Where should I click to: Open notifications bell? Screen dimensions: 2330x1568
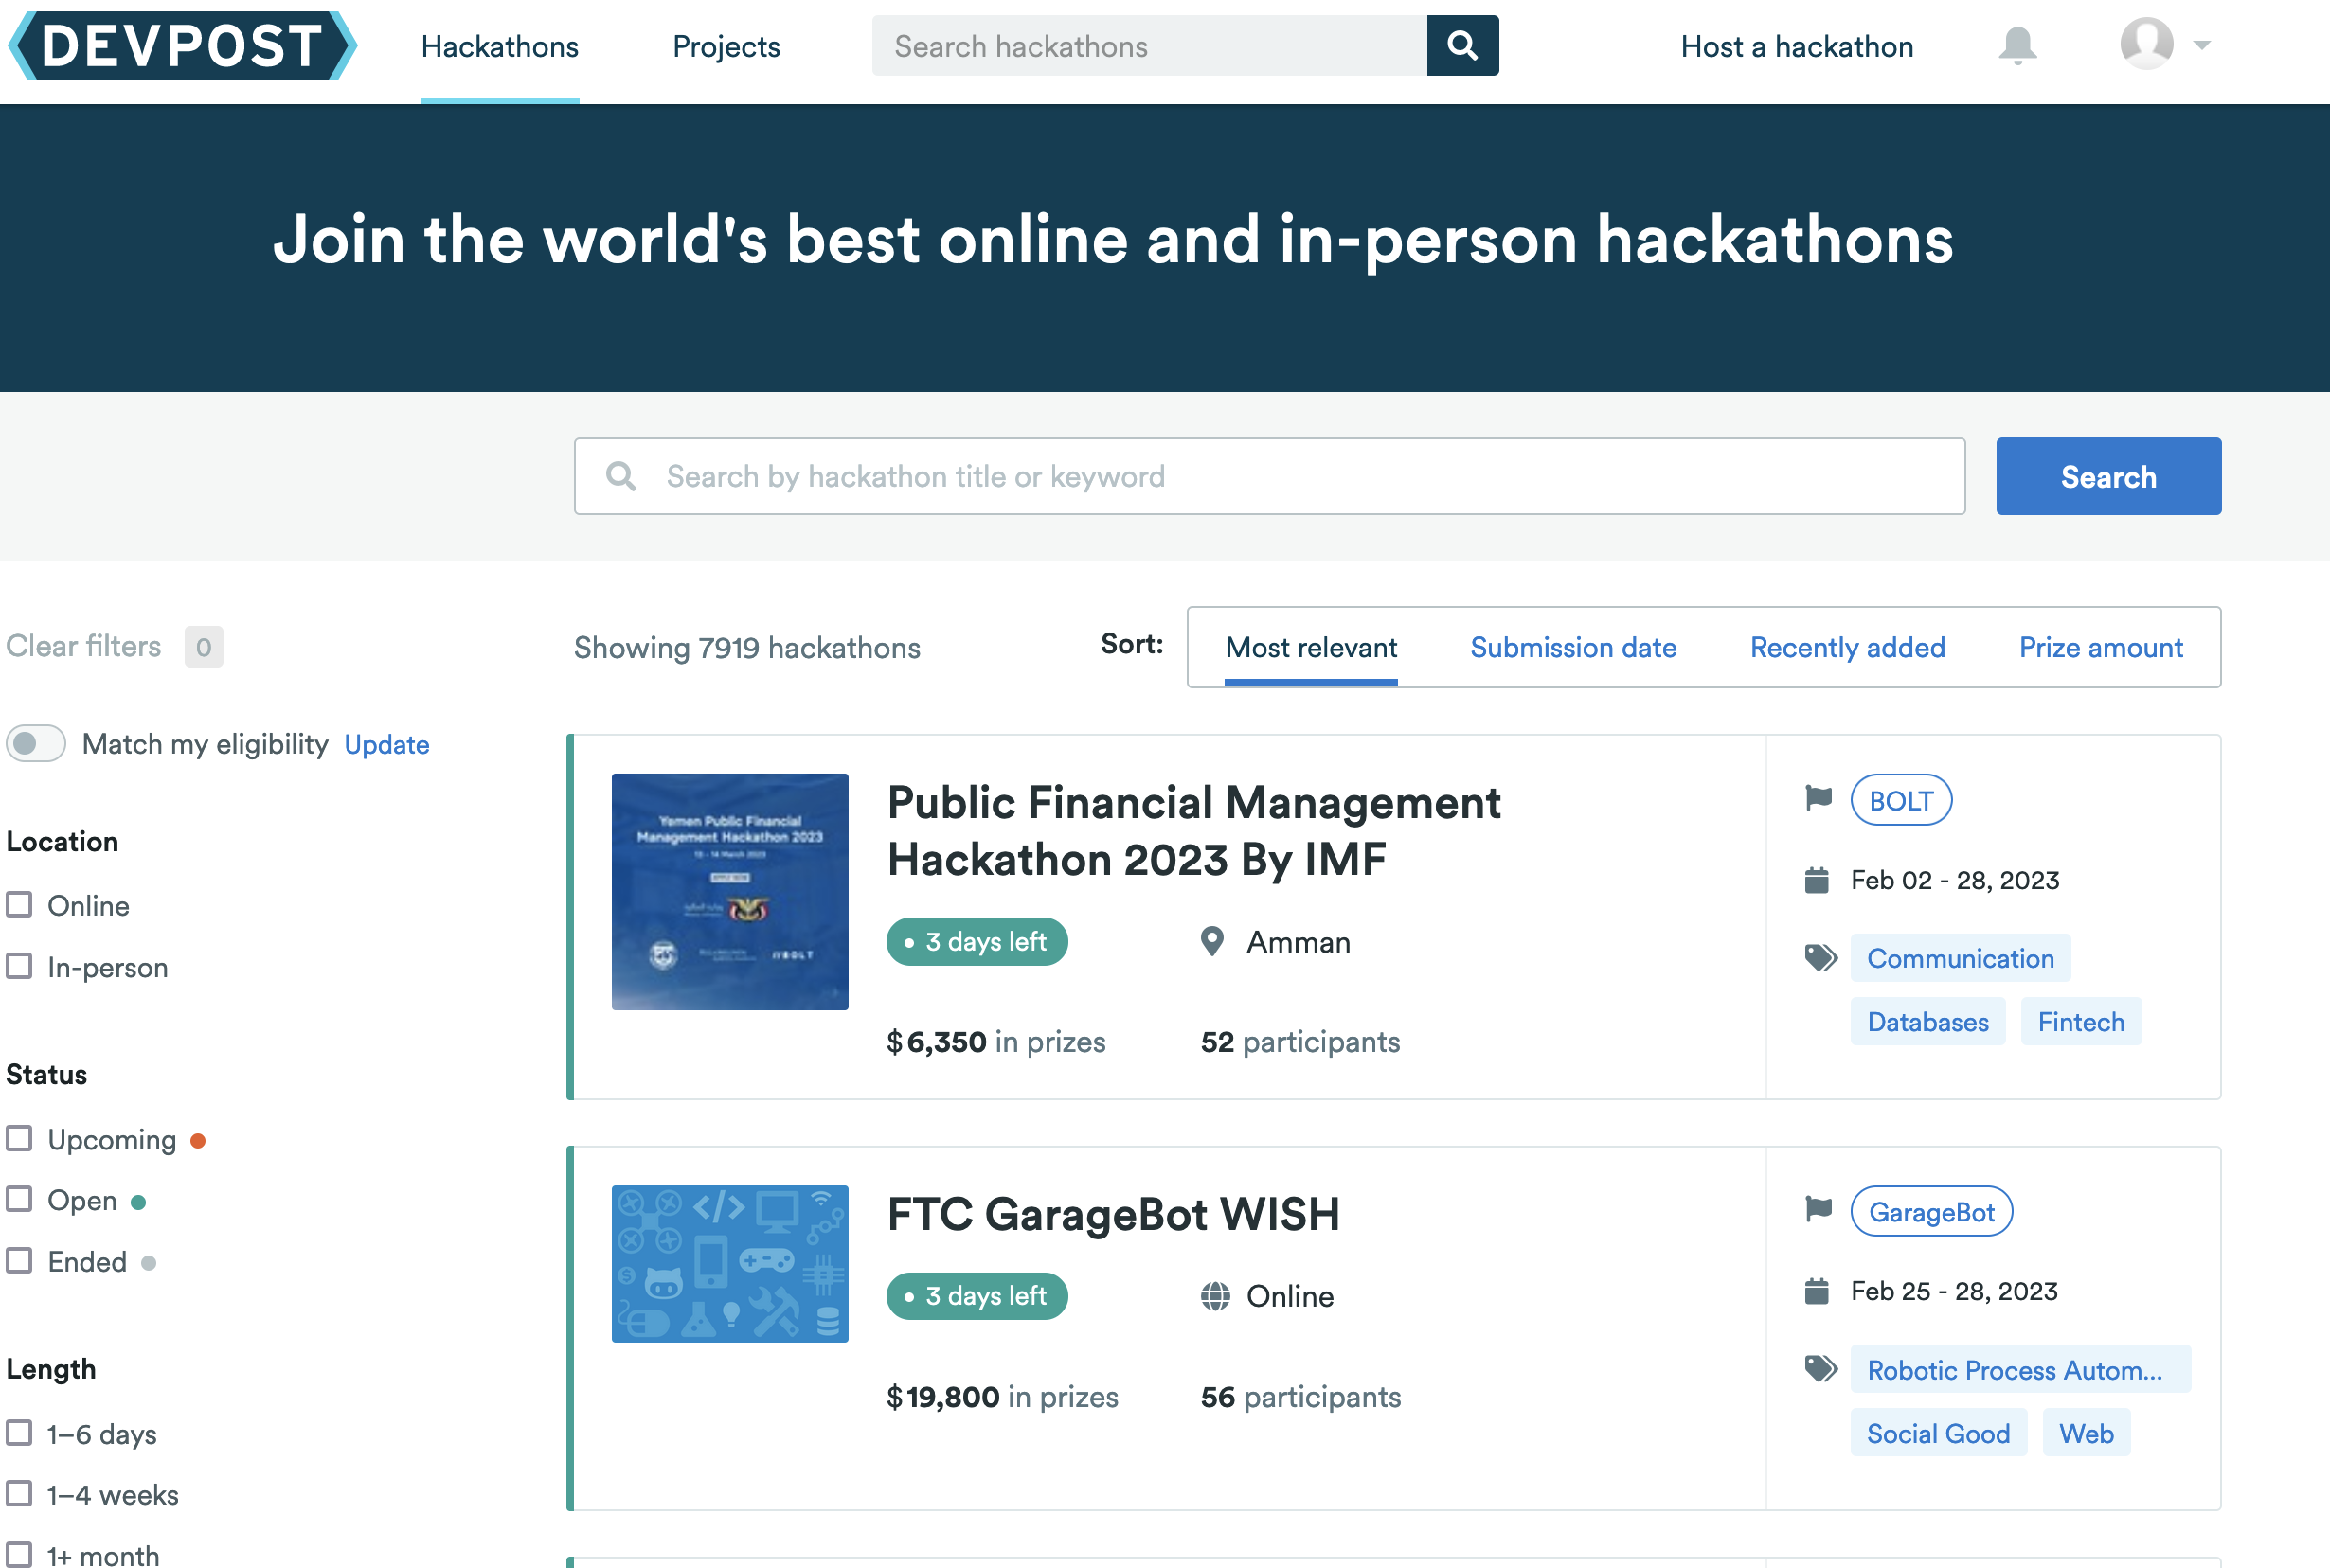pyautogui.click(x=2017, y=46)
